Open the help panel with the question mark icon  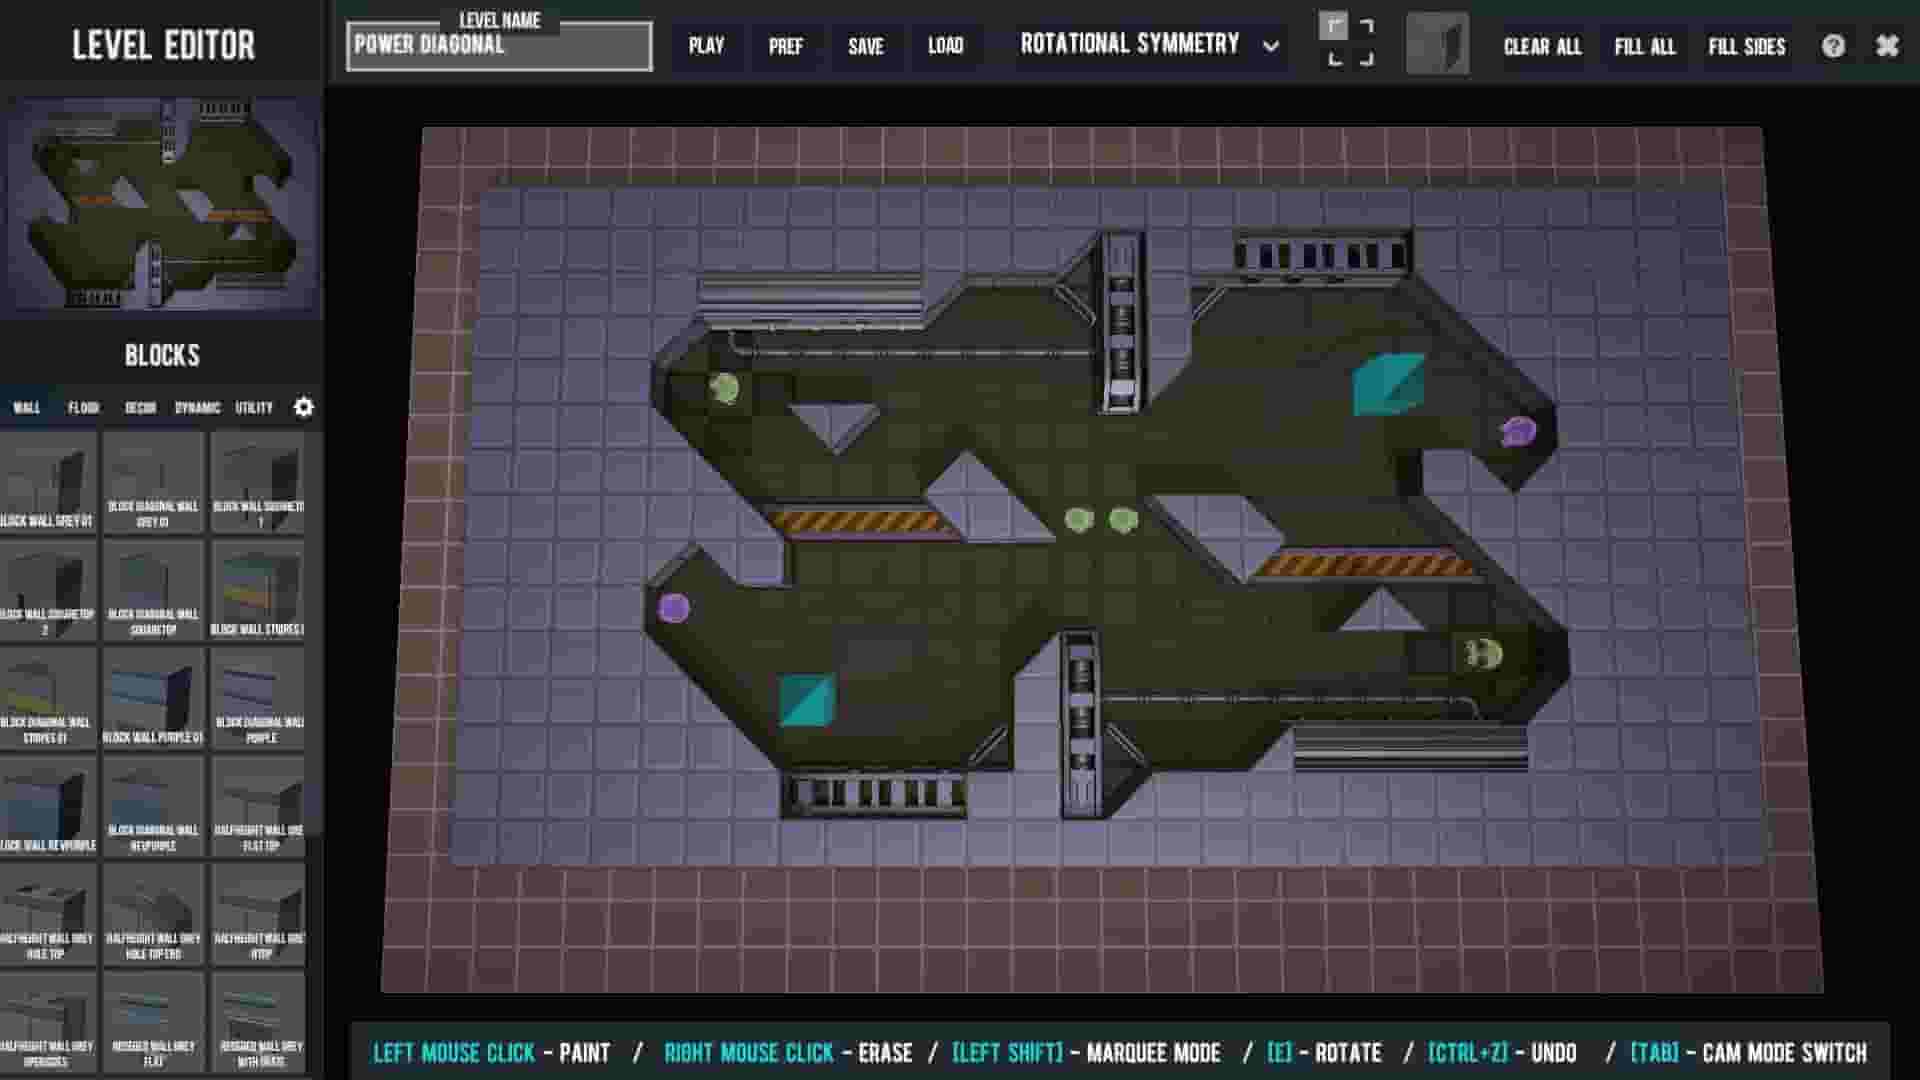tap(1834, 45)
